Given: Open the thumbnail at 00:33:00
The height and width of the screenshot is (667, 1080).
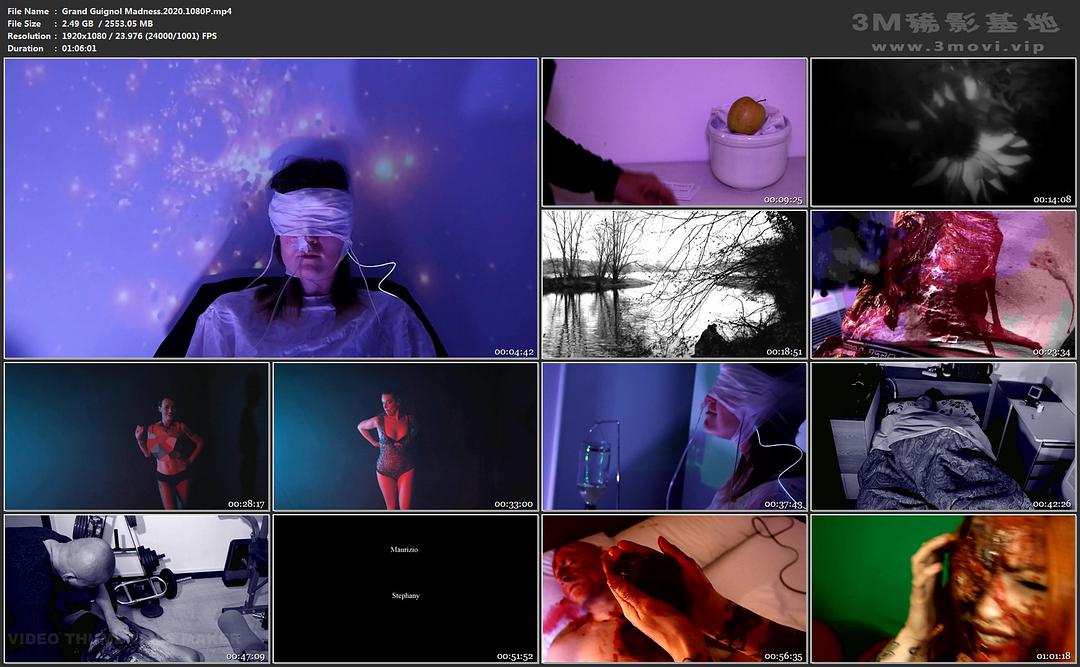Looking at the screenshot, I should pyautogui.click(x=405, y=436).
